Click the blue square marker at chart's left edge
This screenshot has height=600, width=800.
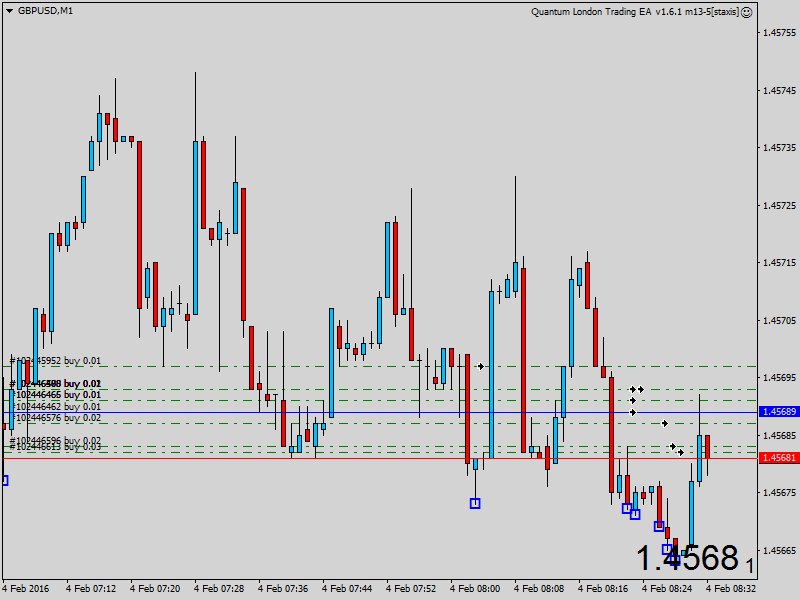5,480
